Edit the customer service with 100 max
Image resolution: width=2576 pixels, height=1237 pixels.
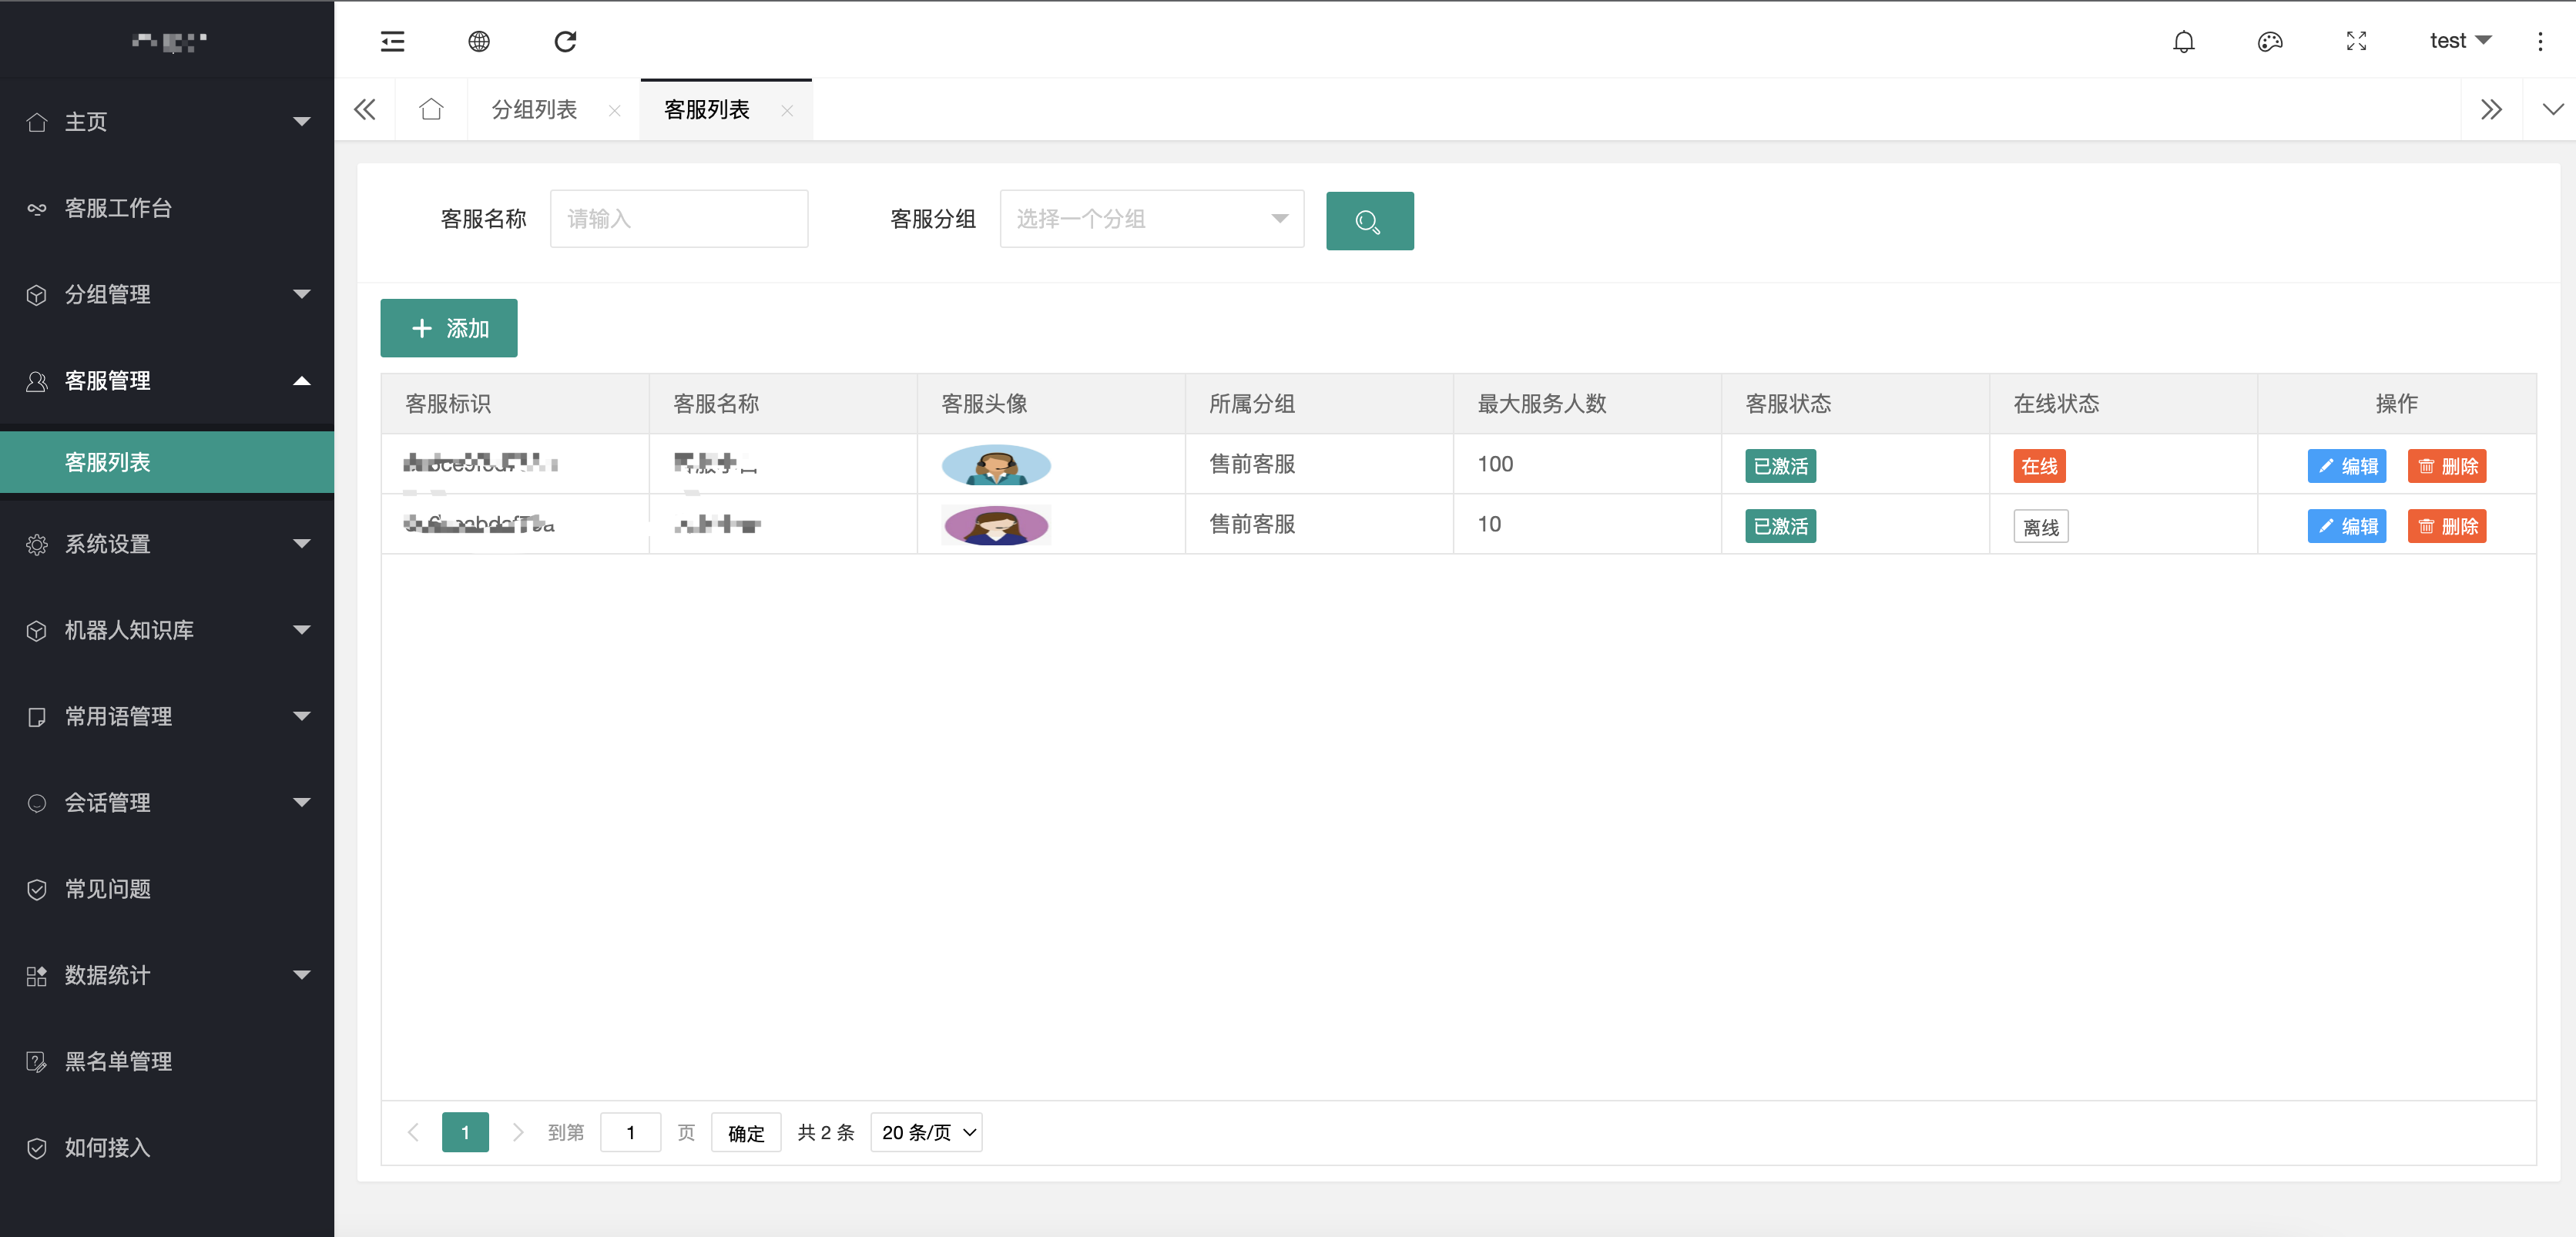click(x=2347, y=466)
